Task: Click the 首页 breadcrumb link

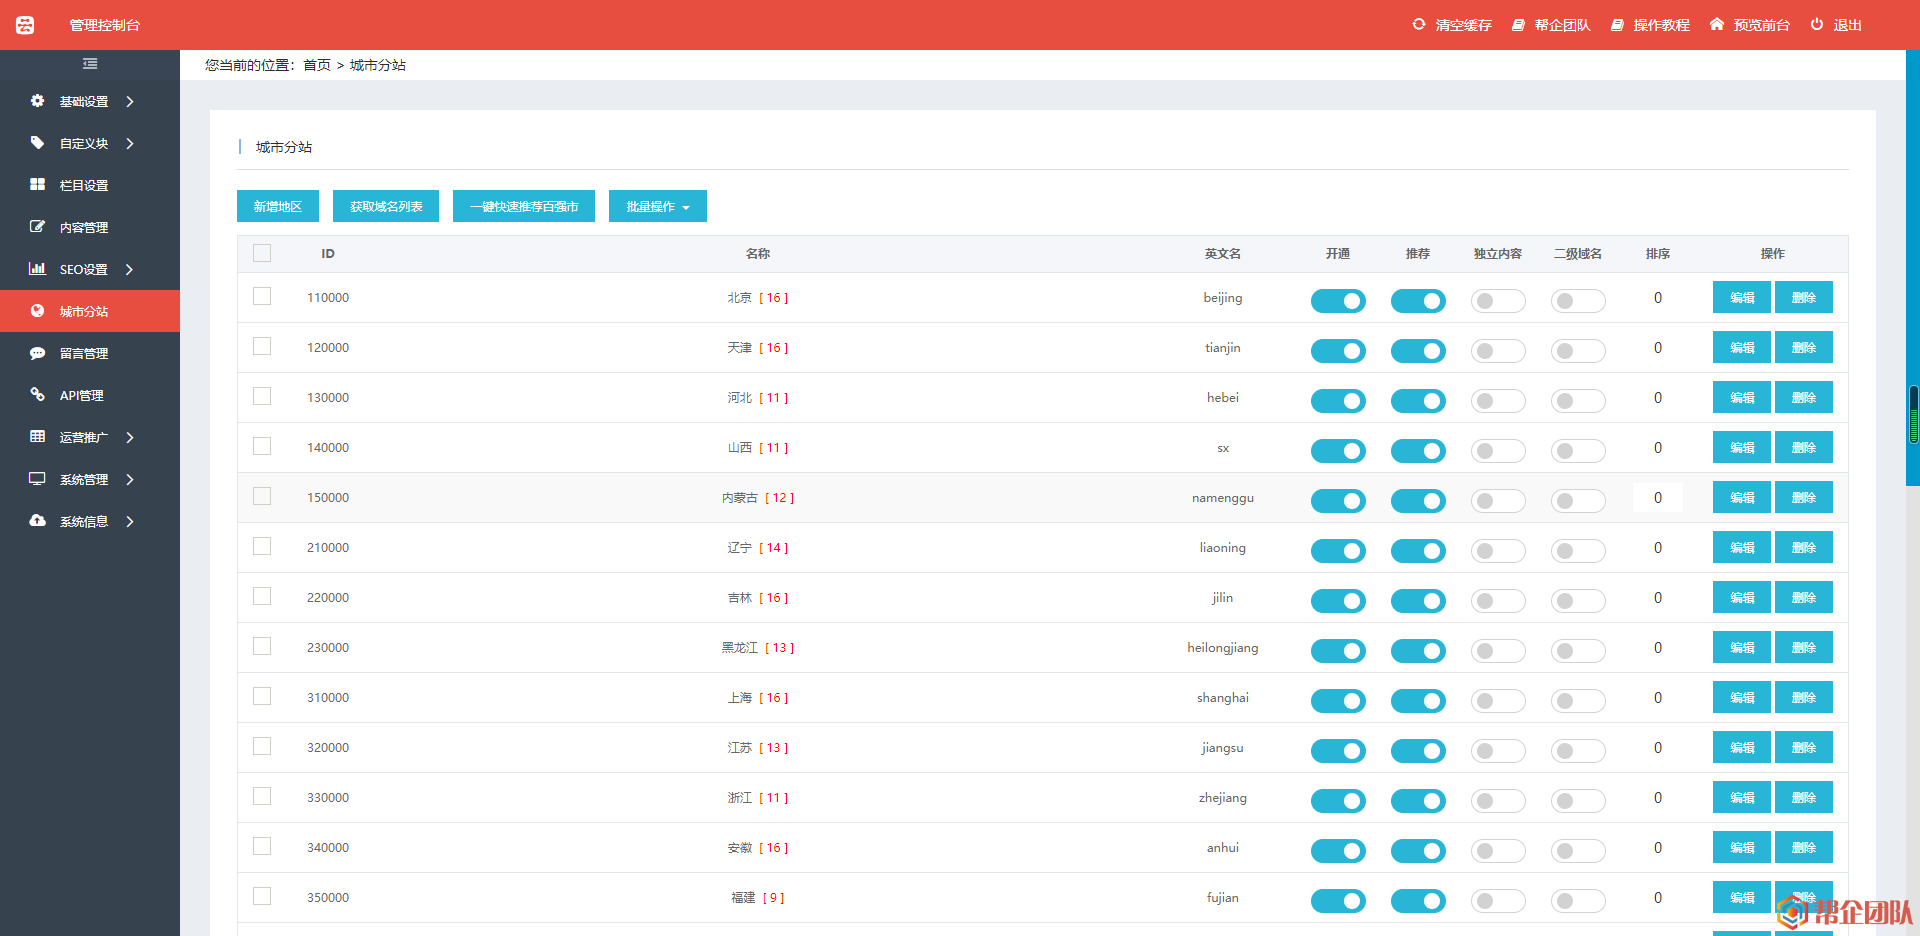Action: click(317, 65)
